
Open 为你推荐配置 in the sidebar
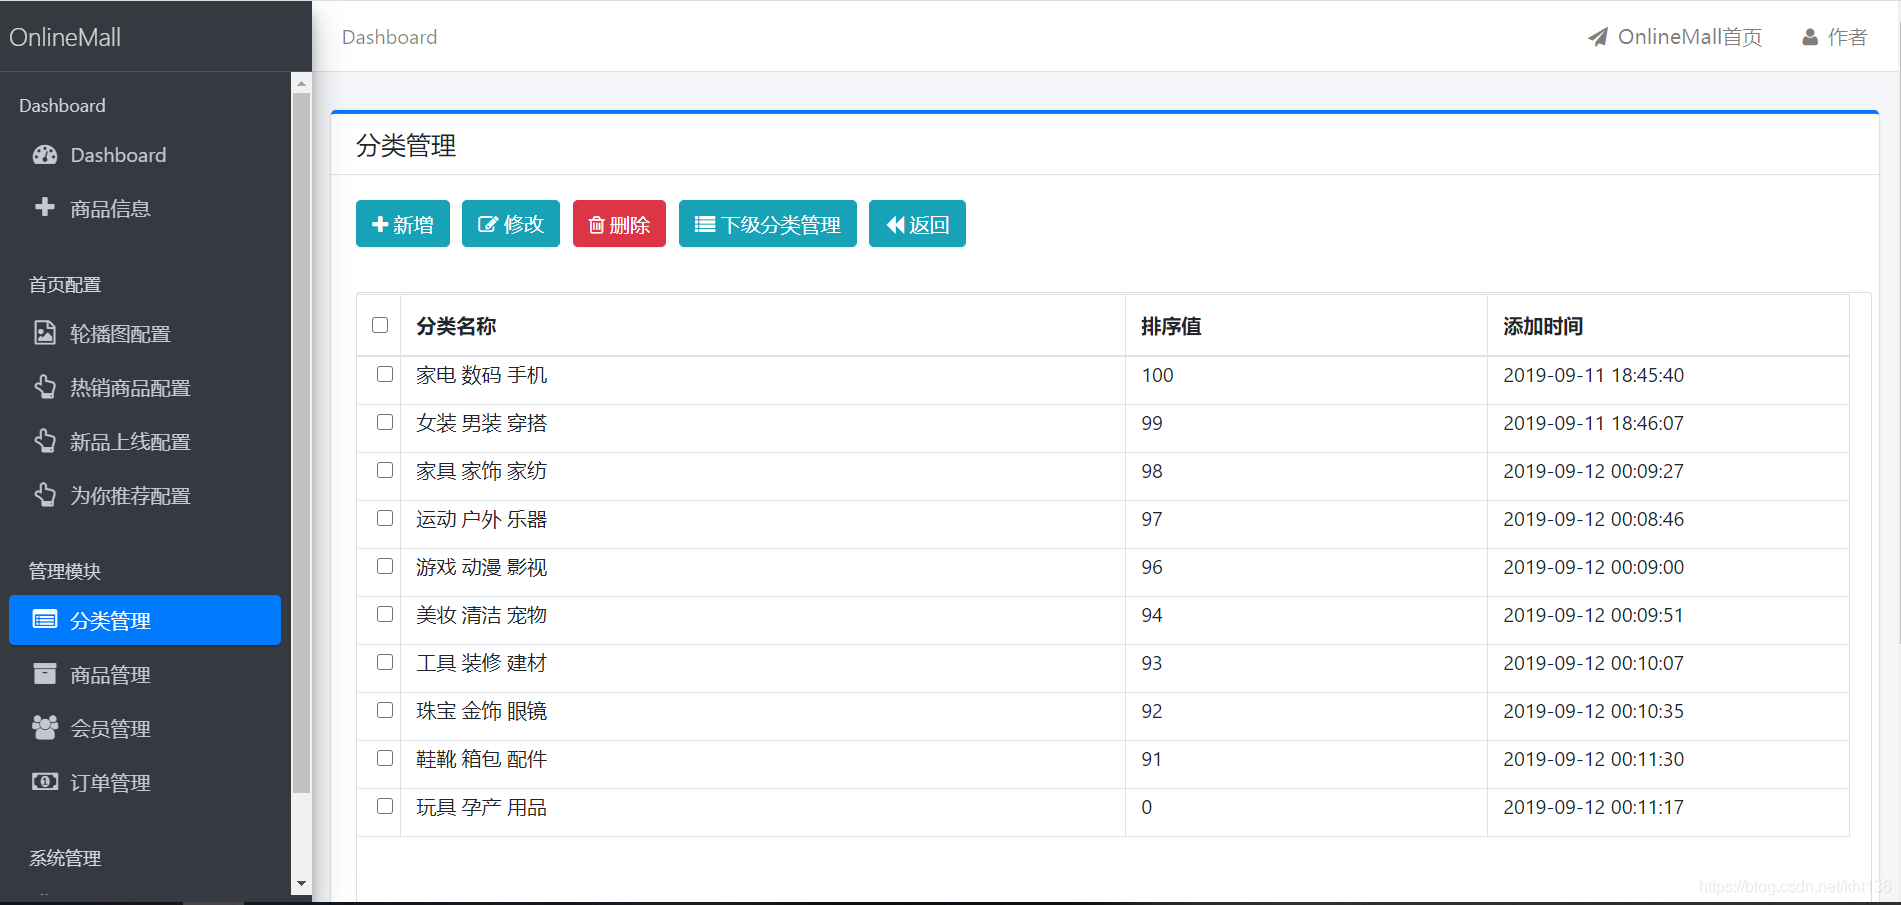coord(145,496)
